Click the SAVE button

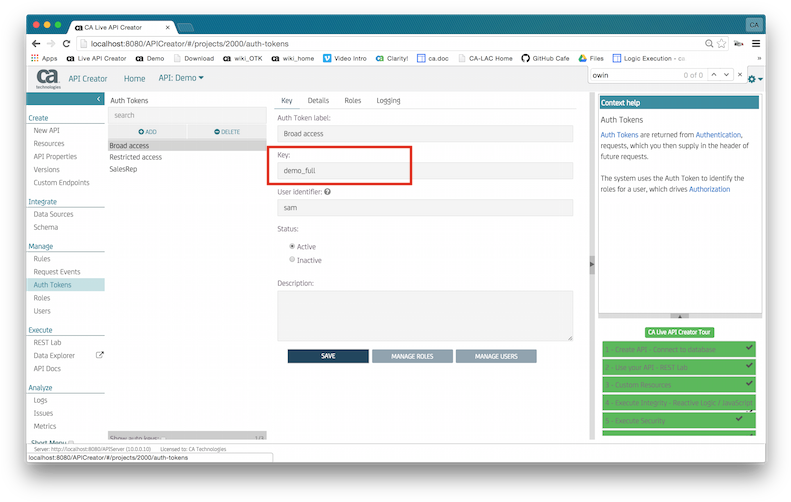coord(327,356)
